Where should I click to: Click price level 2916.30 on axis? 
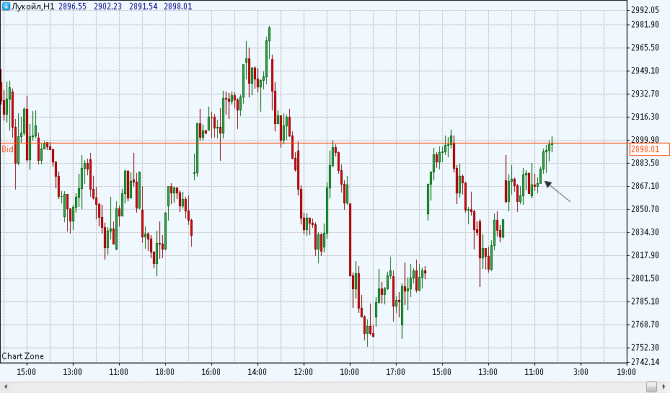[645, 117]
